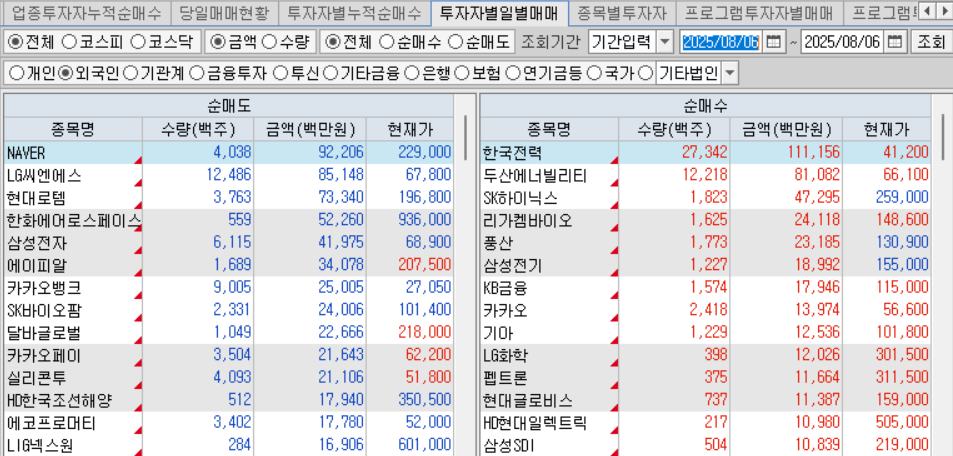The height and width of the screenshot is (456, 953).
Task: Open calendar picker for start date
Action: pos(773,42)
